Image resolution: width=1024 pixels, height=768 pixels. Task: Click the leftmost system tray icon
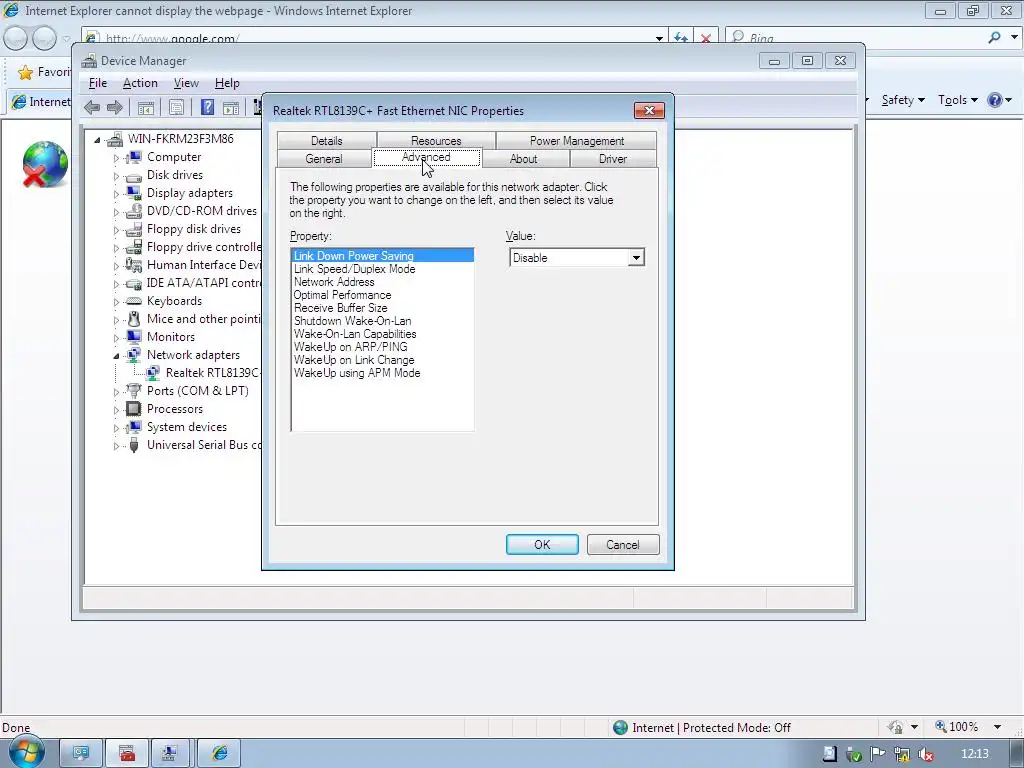click(829, 754)
